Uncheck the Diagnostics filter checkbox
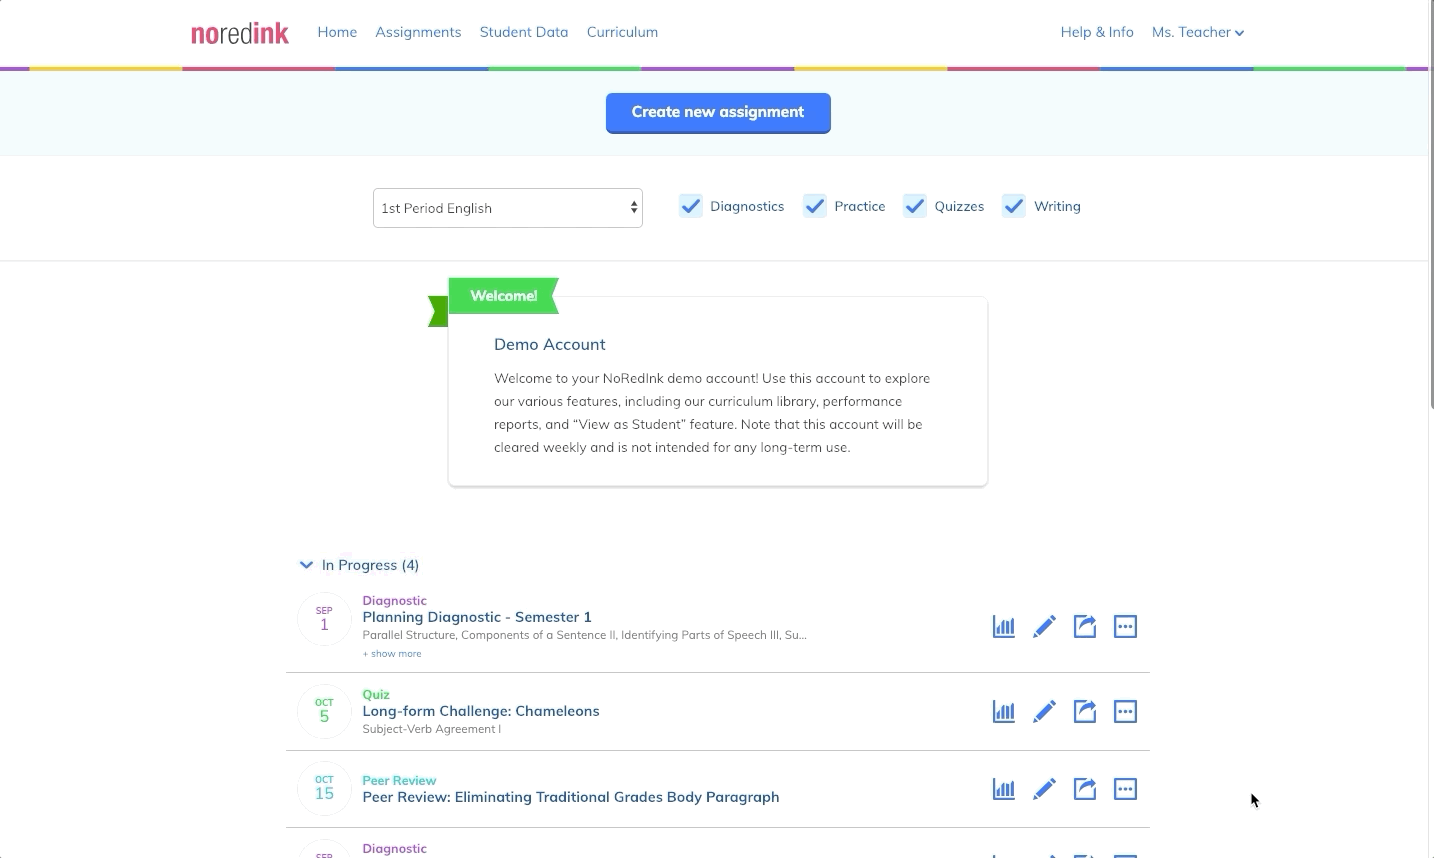This screenshot has width=1434, height=858. [x=691, y=206]
